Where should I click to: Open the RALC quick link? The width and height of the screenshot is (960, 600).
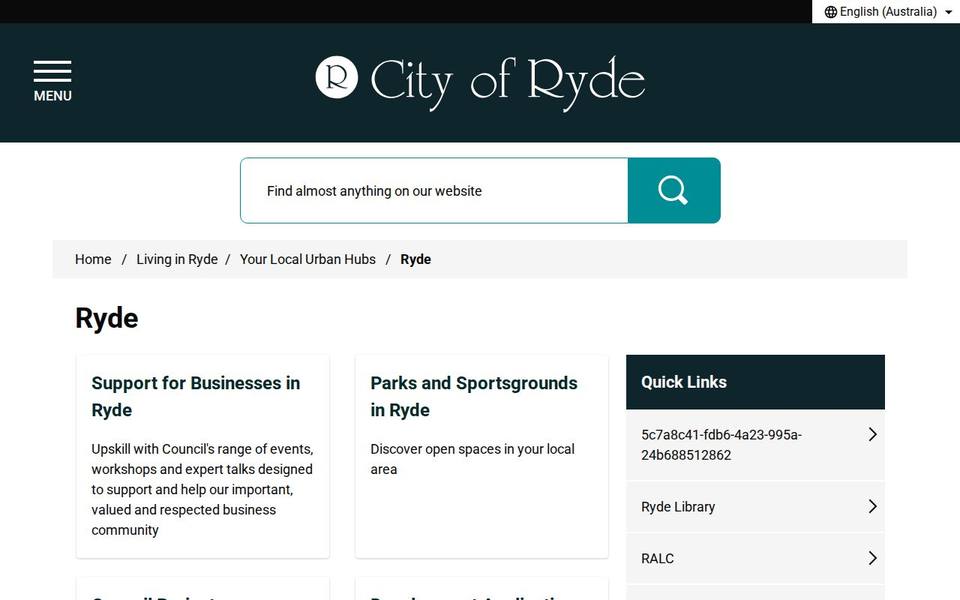[755, 558]
